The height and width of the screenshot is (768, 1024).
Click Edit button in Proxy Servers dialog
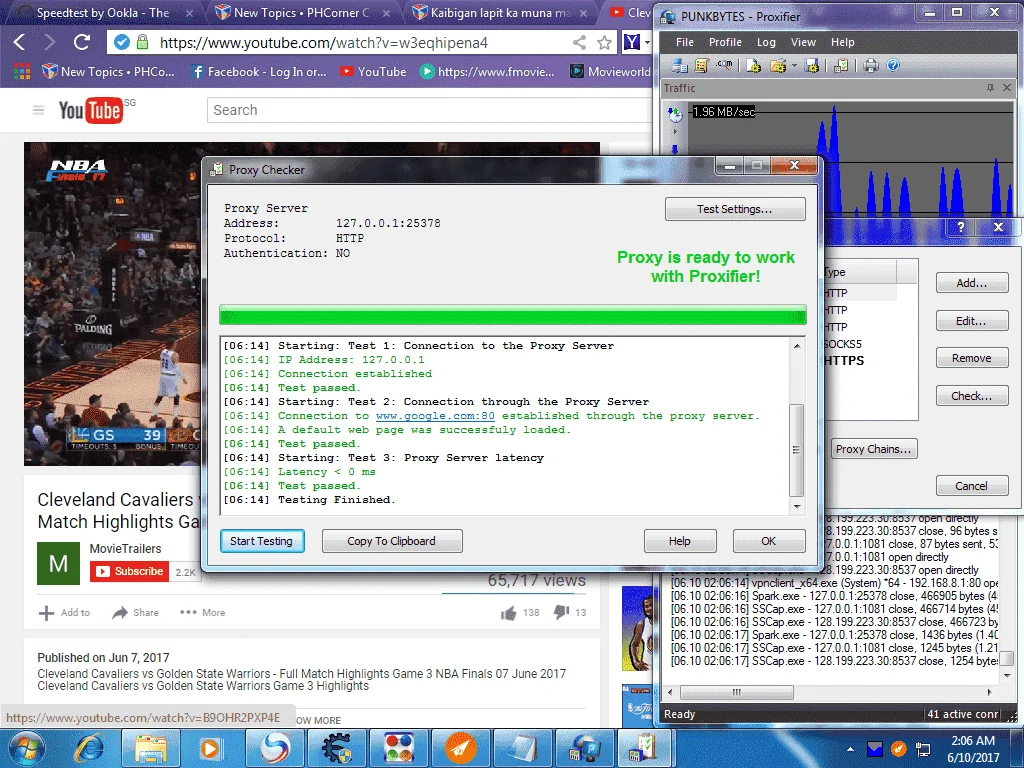pyautogui.click(x=972, y=321)
